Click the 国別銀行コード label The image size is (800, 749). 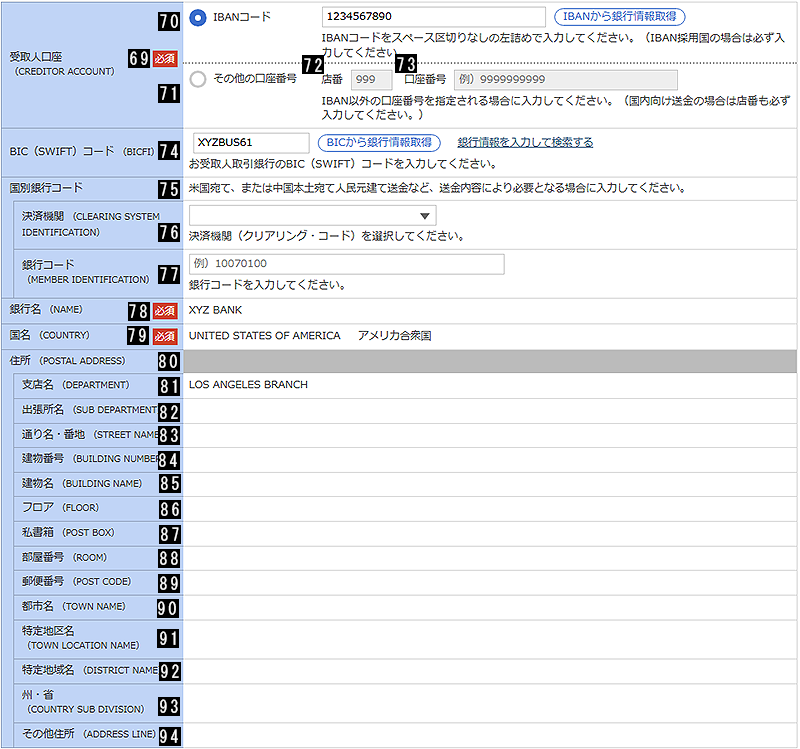46,188
